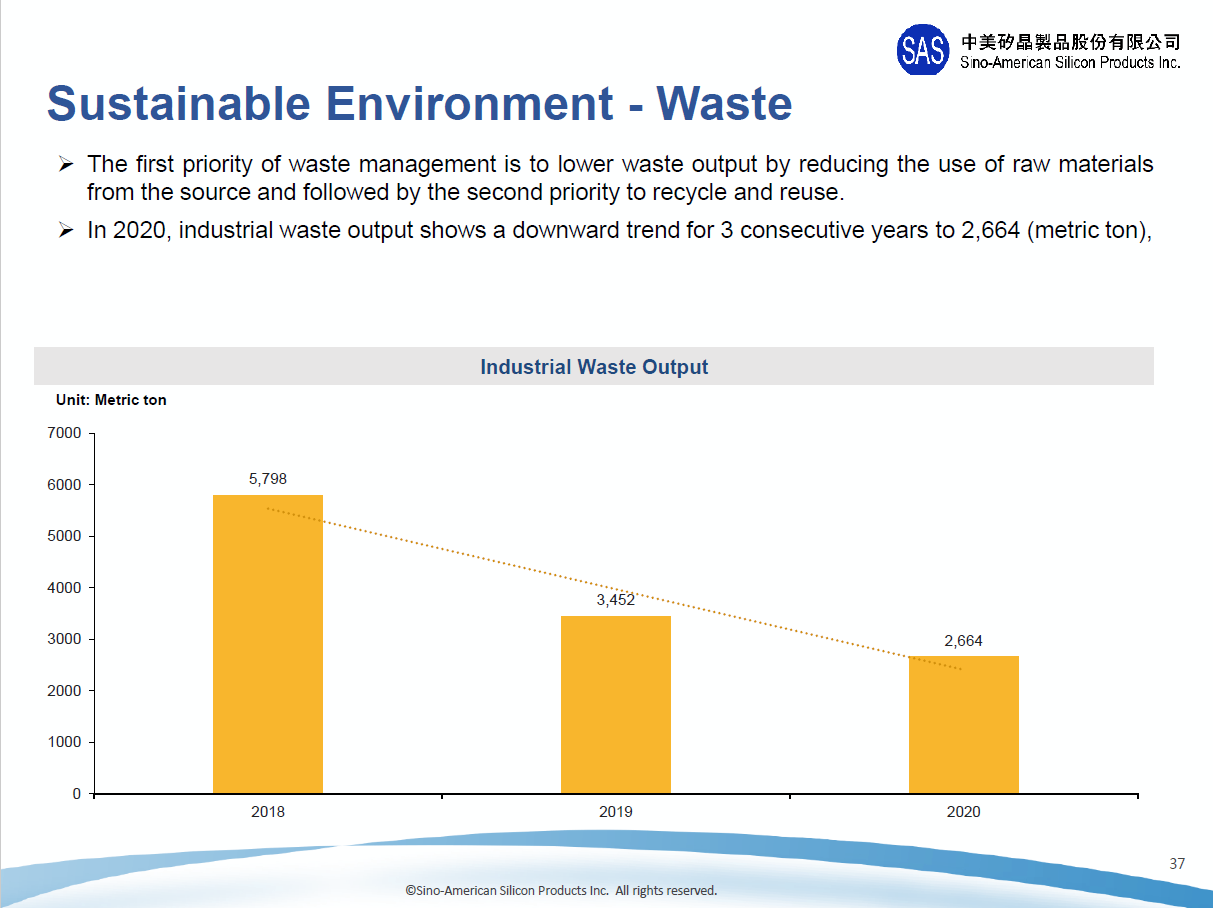Click the copyright footer text
Viewport: 1213px width, 908px height.
[x=560, y=890]
